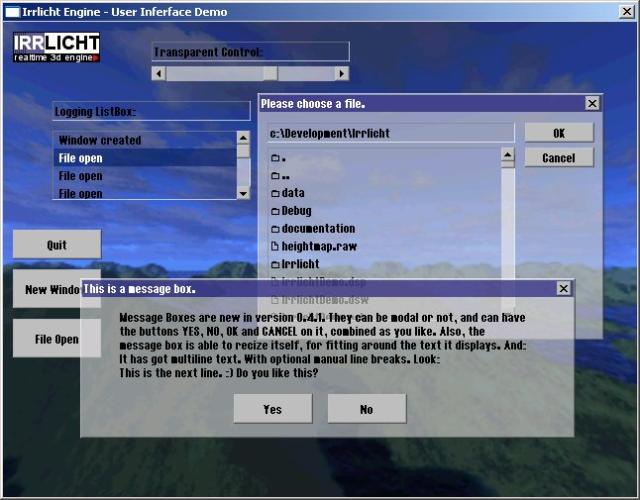
Task: Click the Irrlicht engine logo
Action: tap(56, 47)
